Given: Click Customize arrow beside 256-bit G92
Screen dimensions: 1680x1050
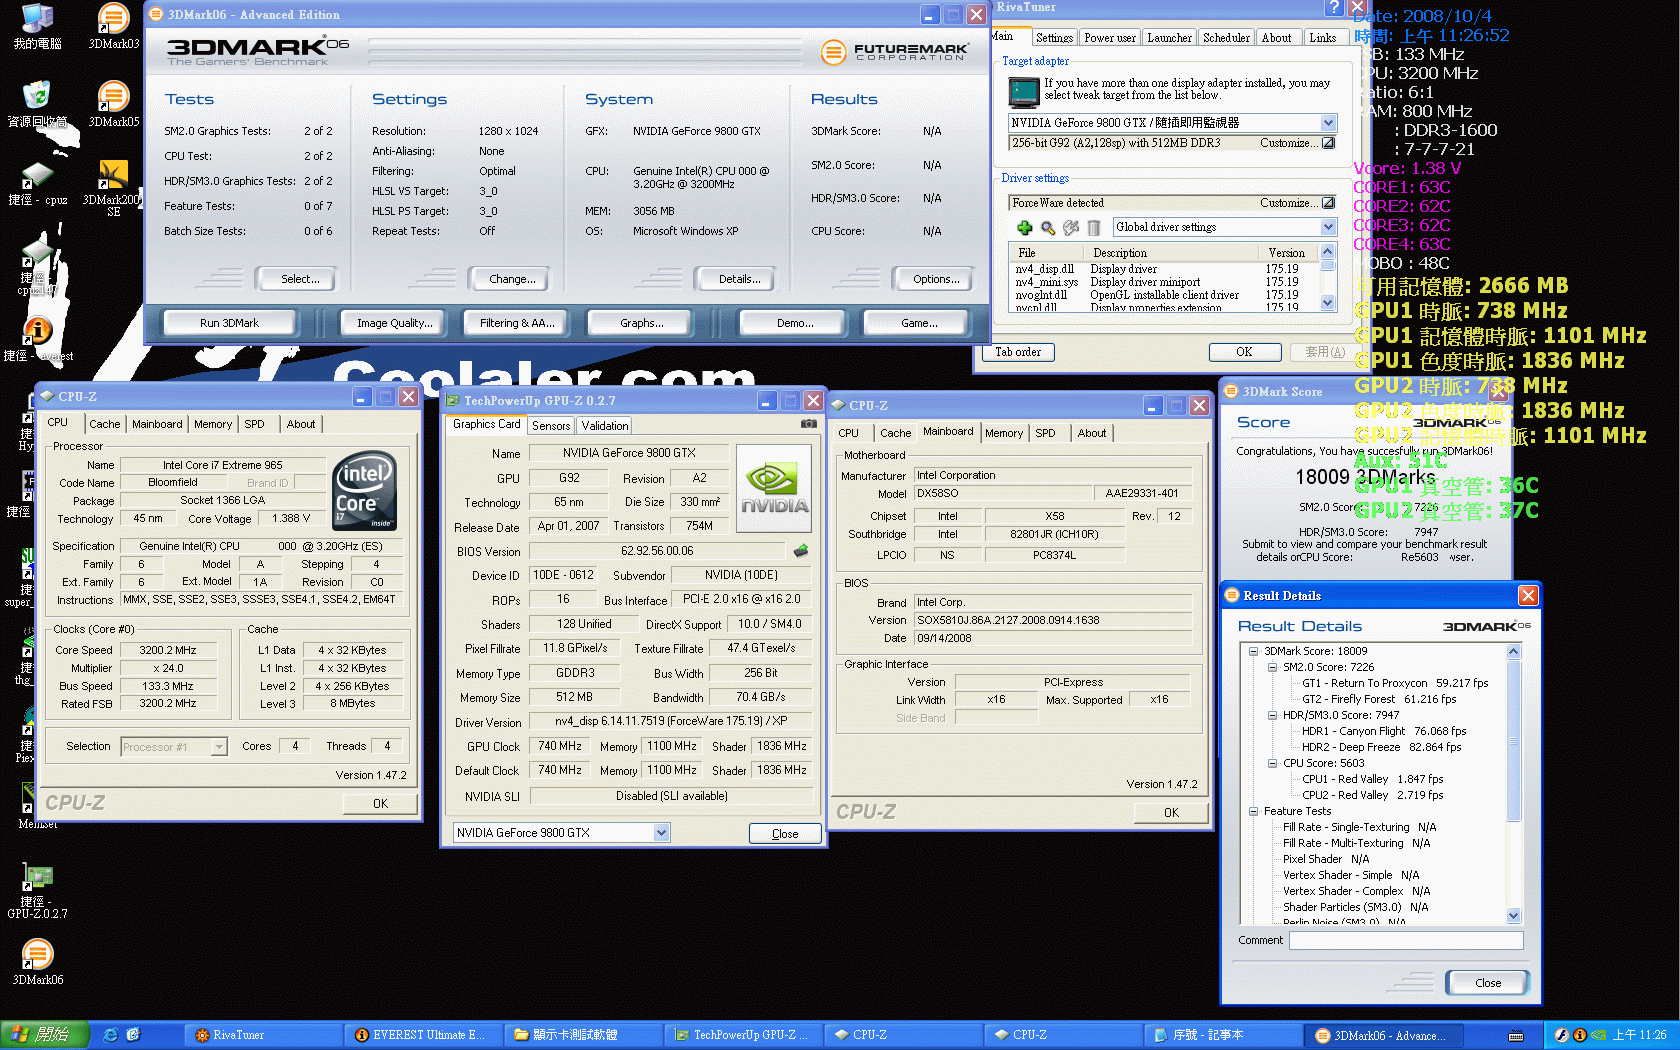Looking at the screenshot, I should tap(1328, 143).
